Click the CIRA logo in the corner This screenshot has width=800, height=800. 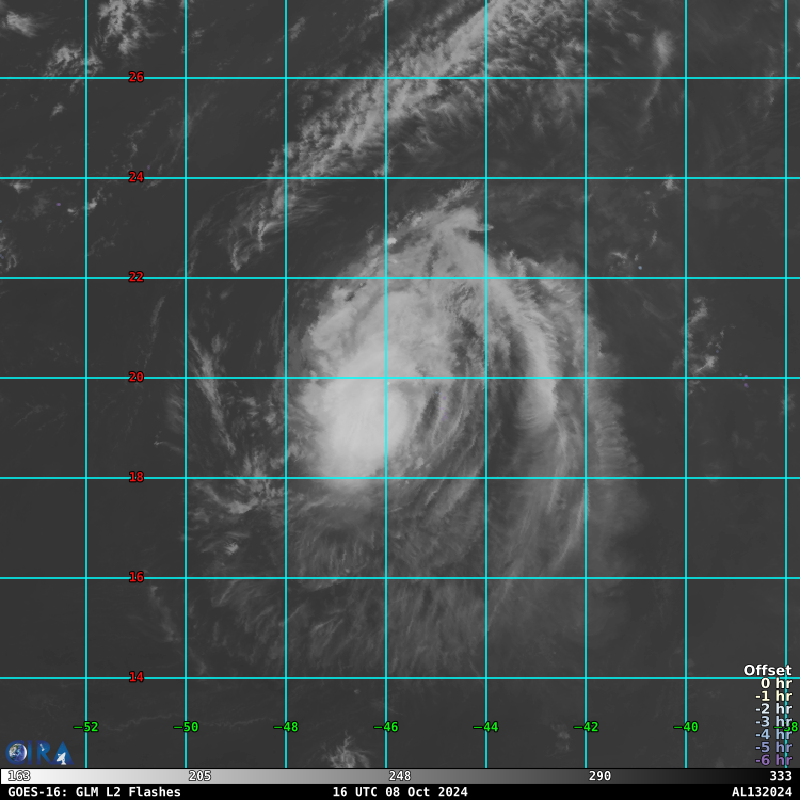38,753
